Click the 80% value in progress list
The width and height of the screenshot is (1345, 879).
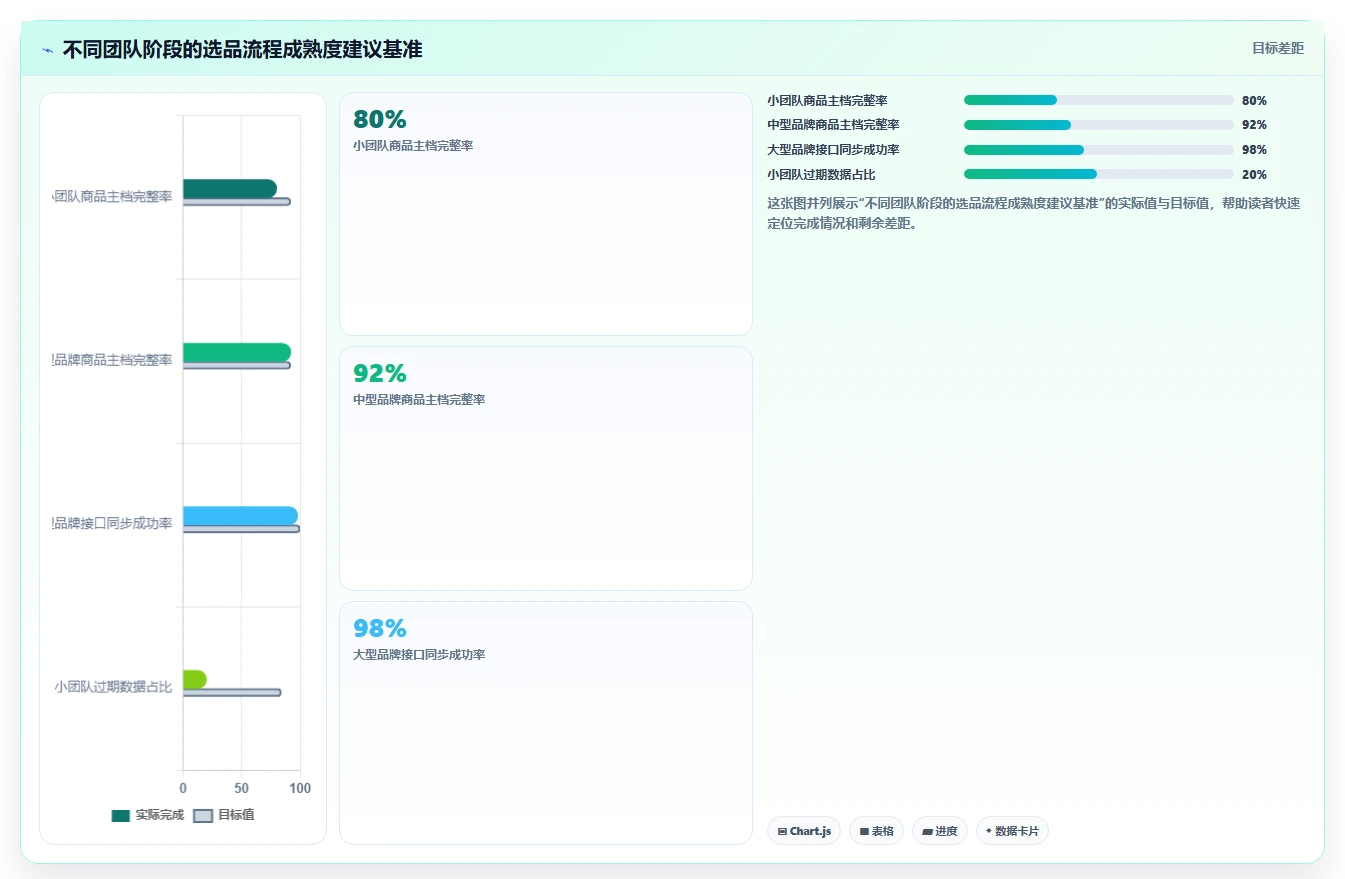click(1254, 100)
